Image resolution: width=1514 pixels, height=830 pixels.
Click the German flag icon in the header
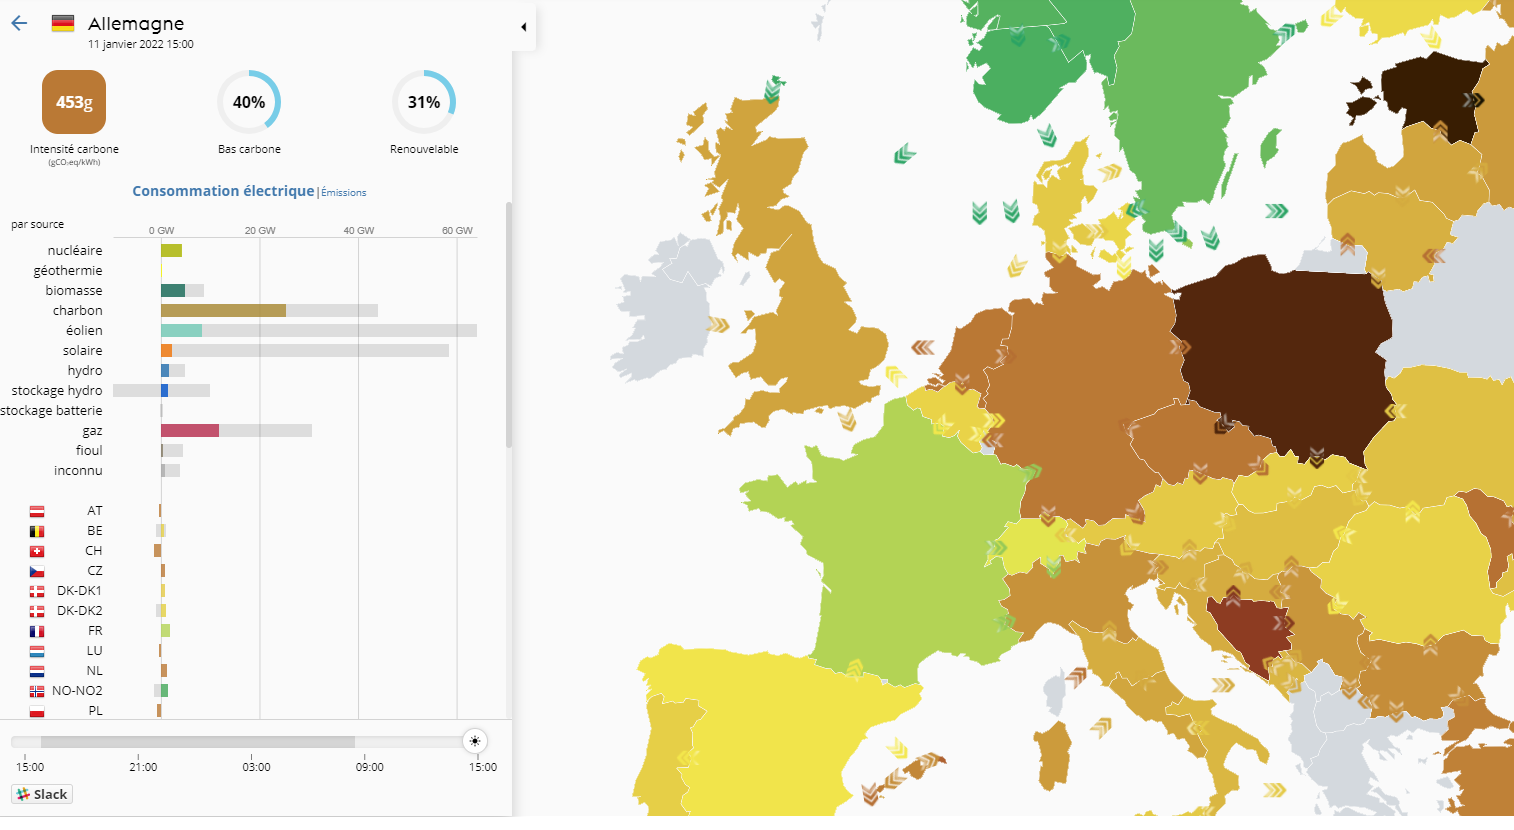(x=63, y=24)
